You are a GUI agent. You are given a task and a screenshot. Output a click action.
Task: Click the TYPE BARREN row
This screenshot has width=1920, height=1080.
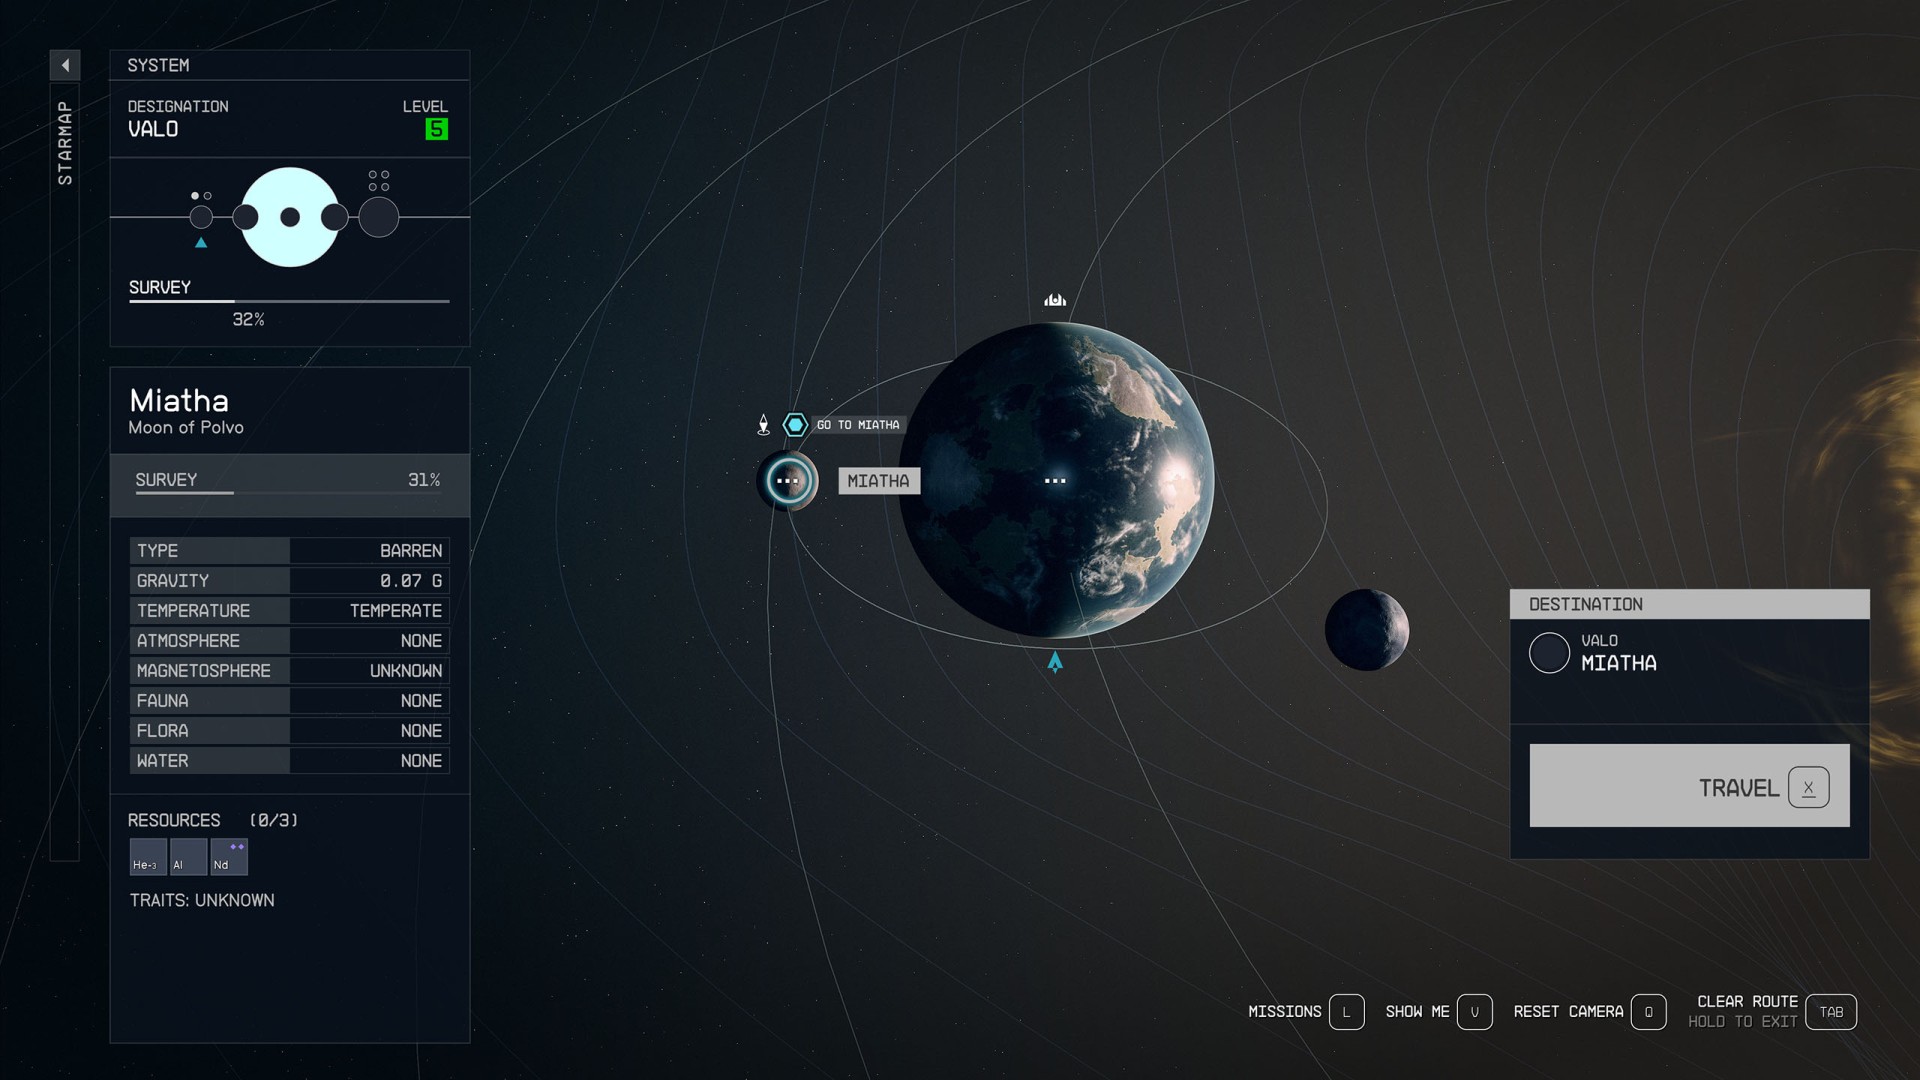[289, 550]
